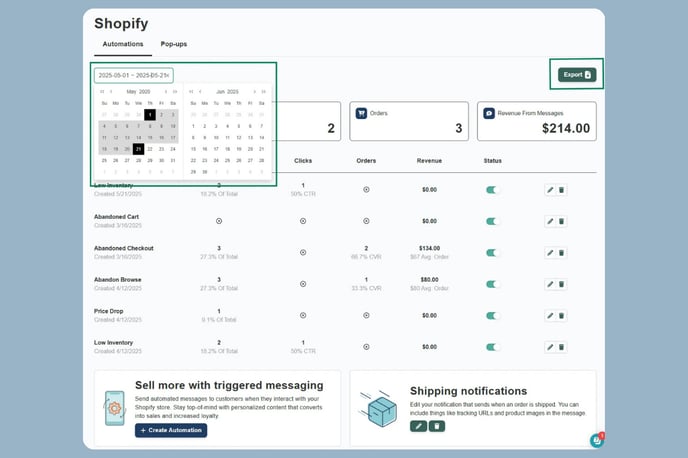
Task: Delete the Low Inventory automation created 5/21/2025
Action: 561,190
